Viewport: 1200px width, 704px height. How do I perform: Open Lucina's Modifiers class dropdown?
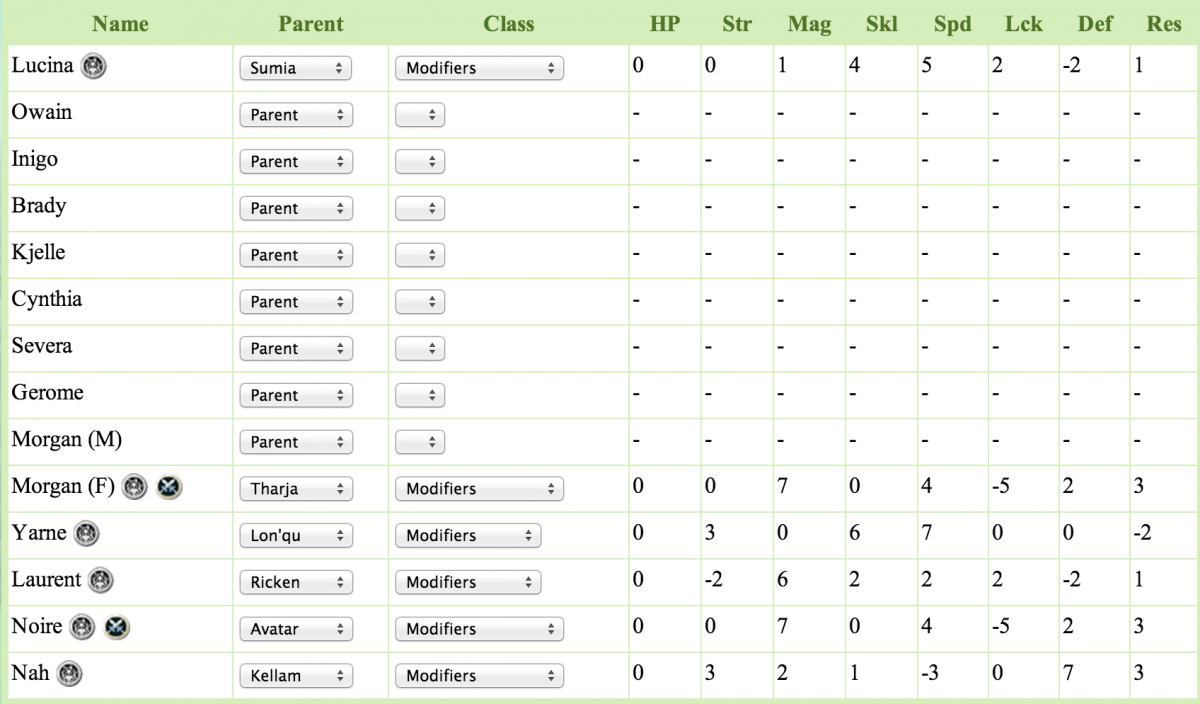pos(479,68)
